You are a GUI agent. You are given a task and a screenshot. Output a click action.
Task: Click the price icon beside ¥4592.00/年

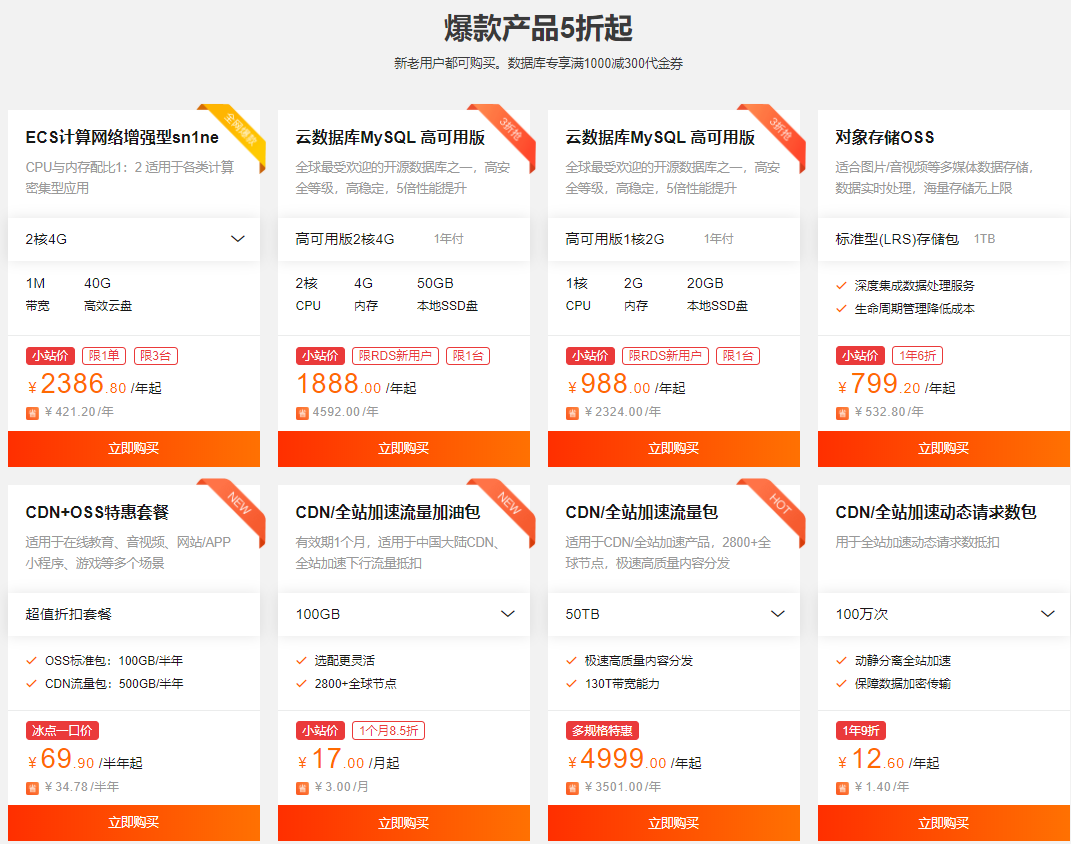(302, 412)
